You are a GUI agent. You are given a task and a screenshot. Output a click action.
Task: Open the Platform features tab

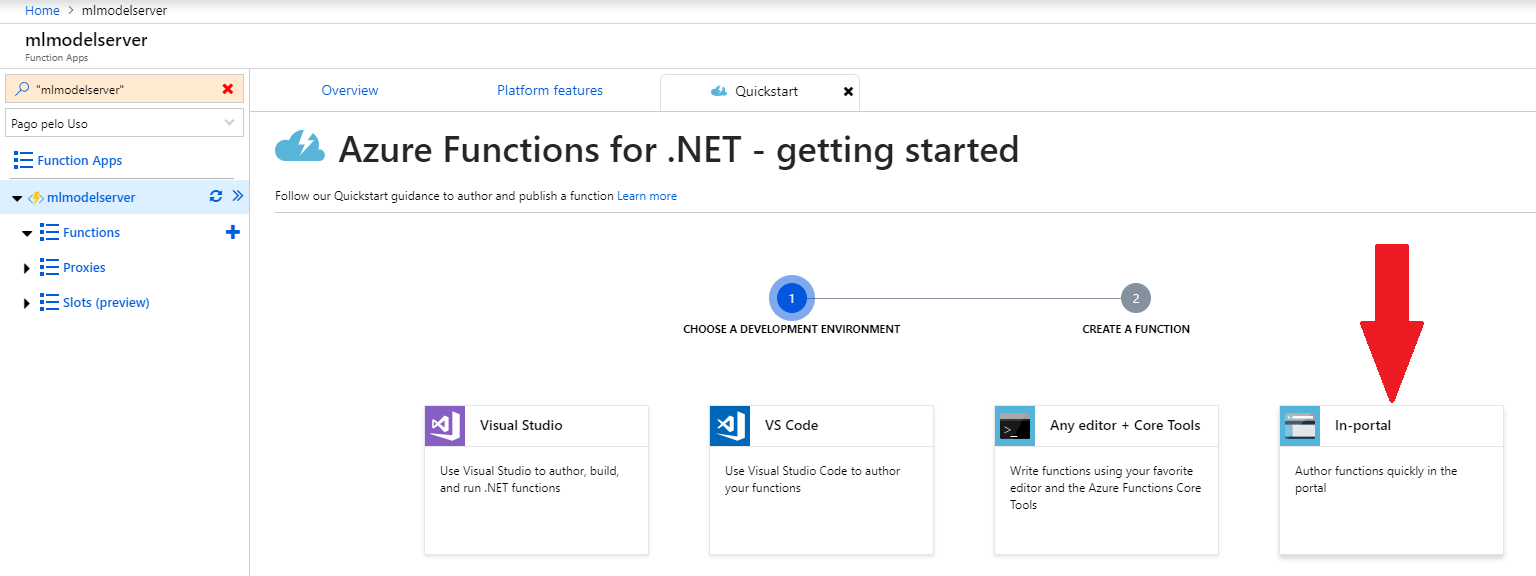coord(550,90)
